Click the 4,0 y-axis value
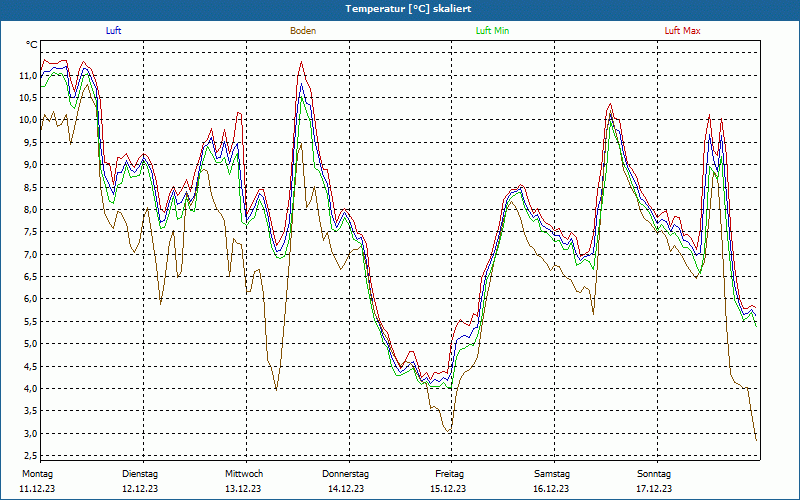800x500 pixels. (x=30, y=389)
